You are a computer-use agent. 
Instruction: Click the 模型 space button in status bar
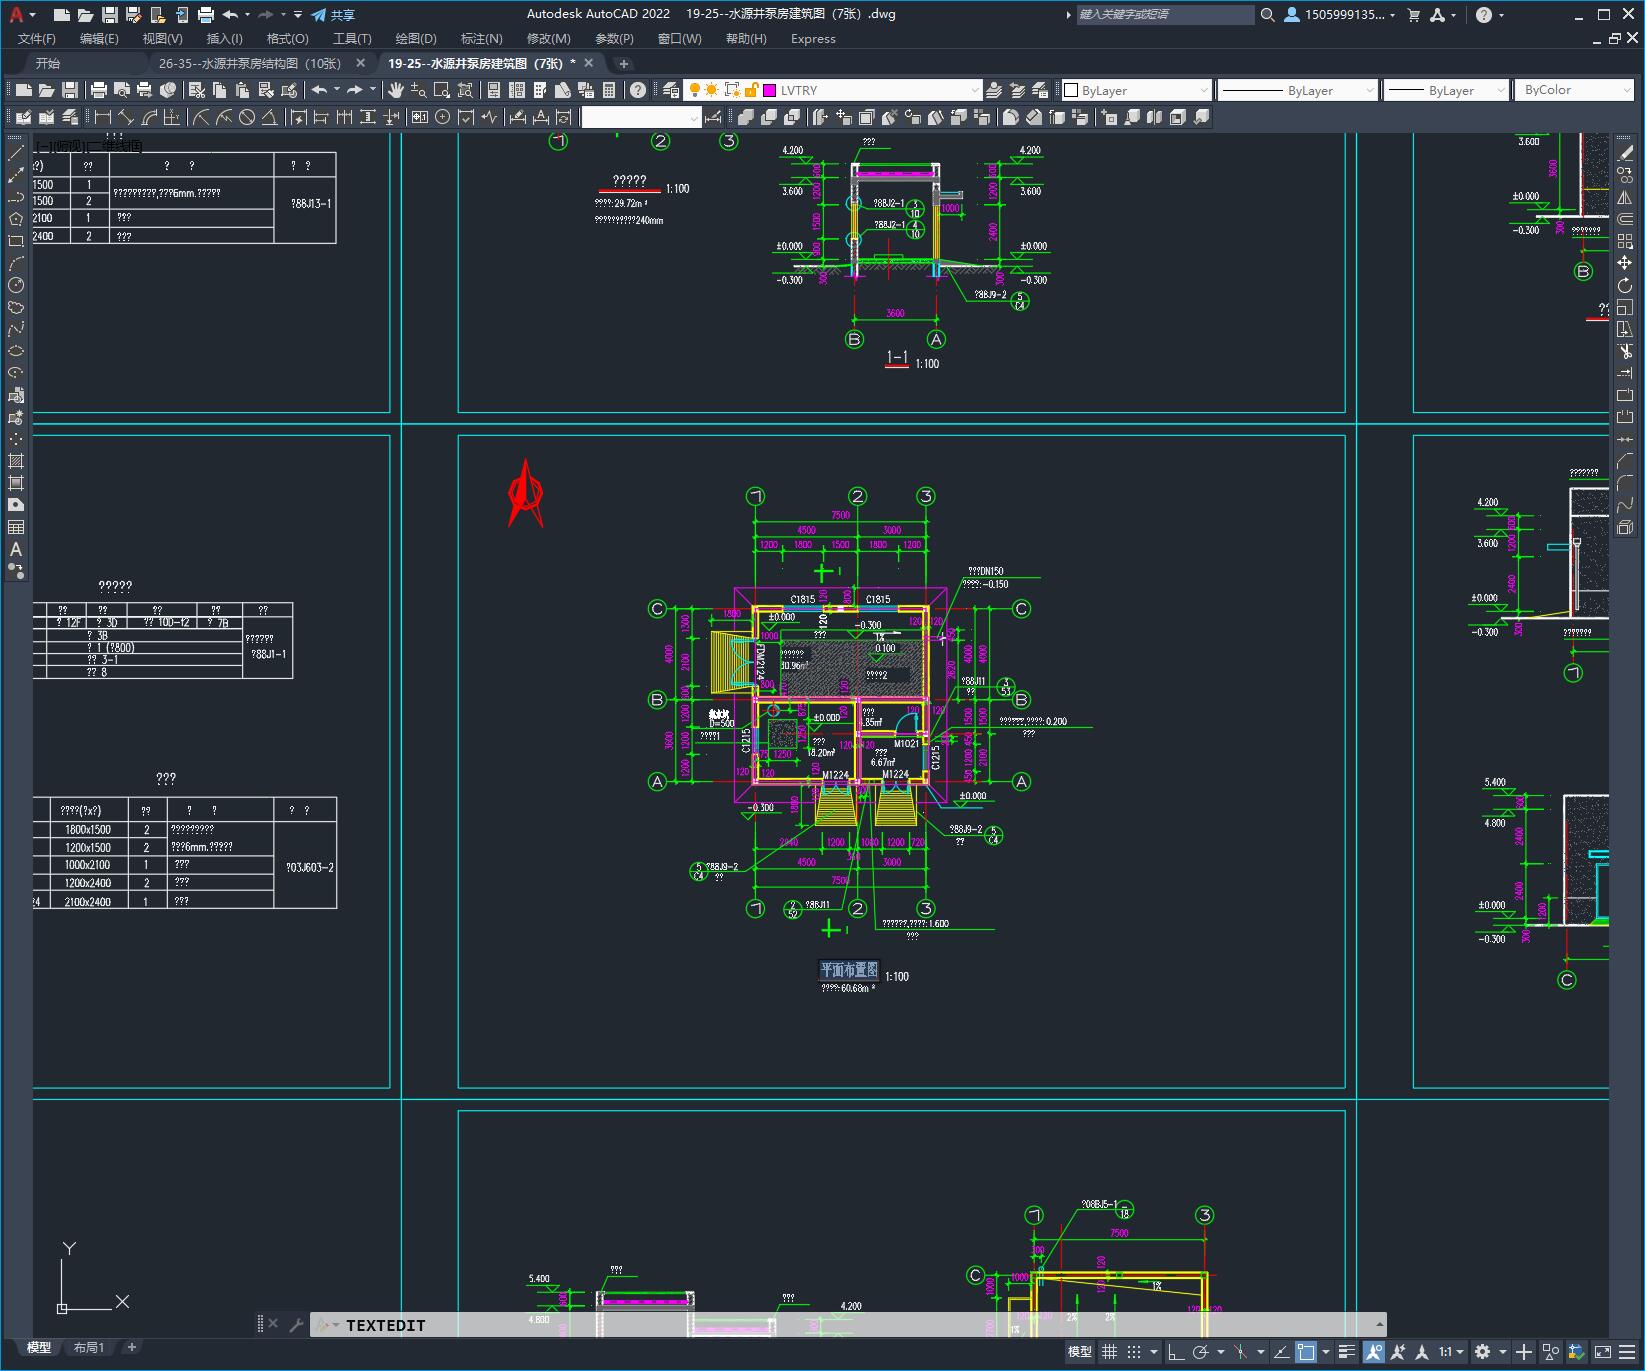[1080, 1352]
